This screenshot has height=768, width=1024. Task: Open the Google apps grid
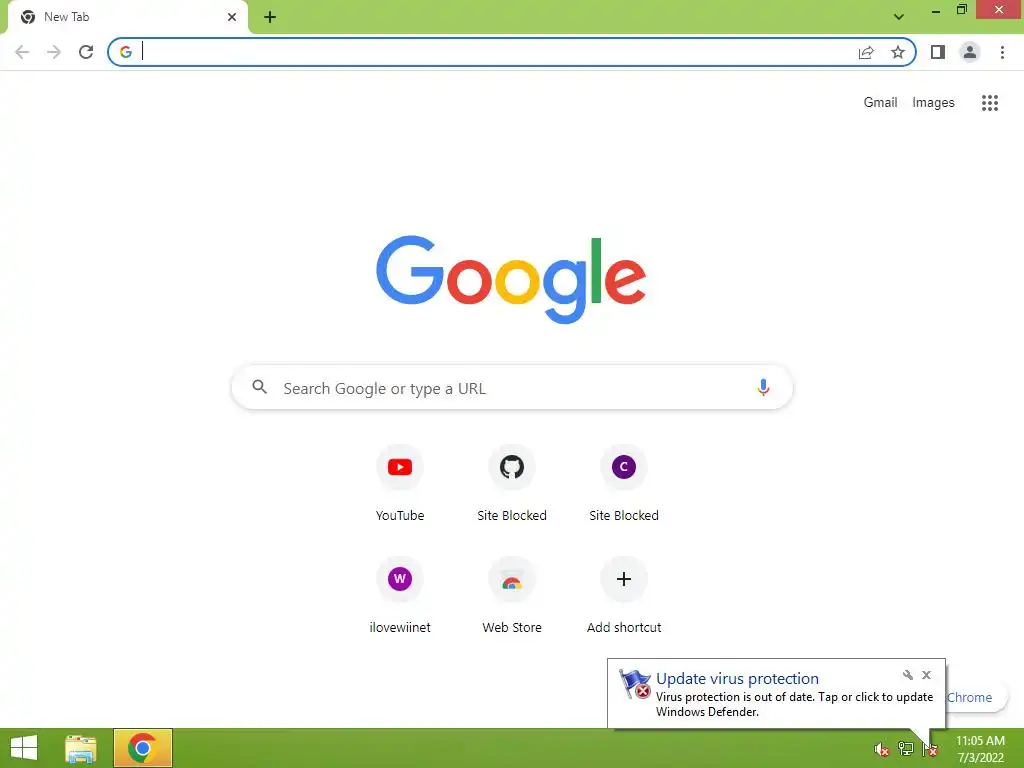989,103
